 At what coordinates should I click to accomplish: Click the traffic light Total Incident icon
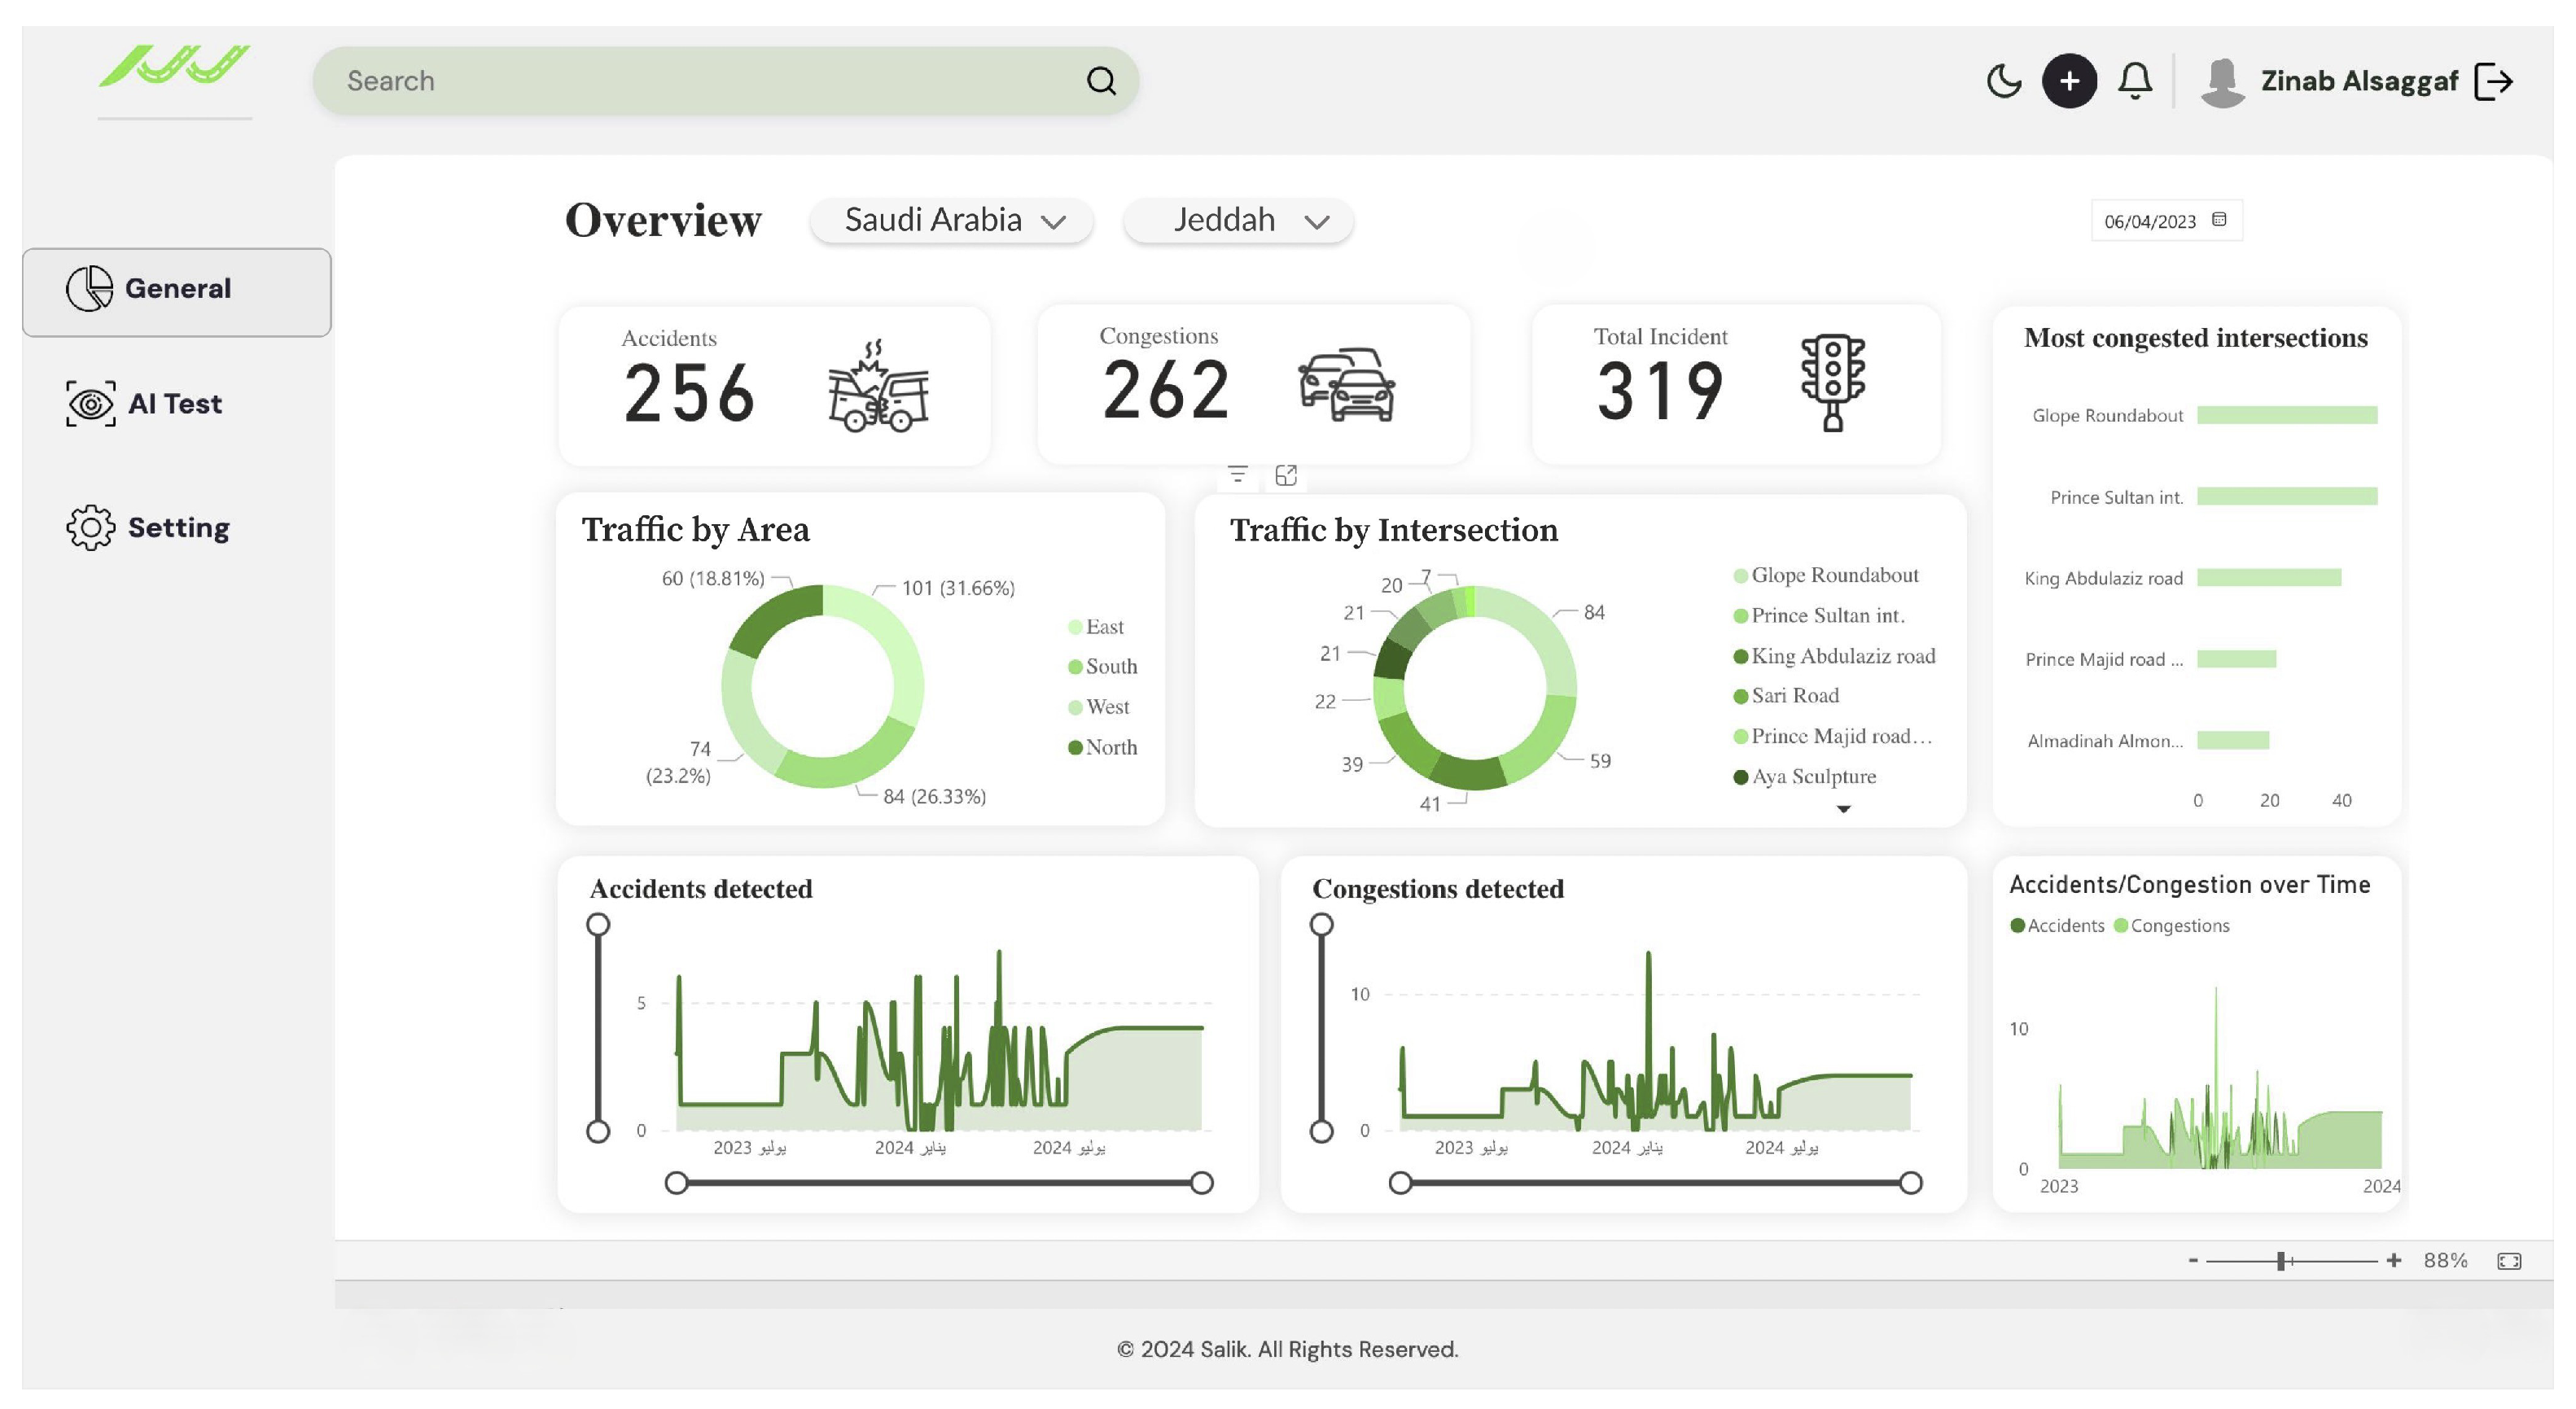pos(1832,382)
